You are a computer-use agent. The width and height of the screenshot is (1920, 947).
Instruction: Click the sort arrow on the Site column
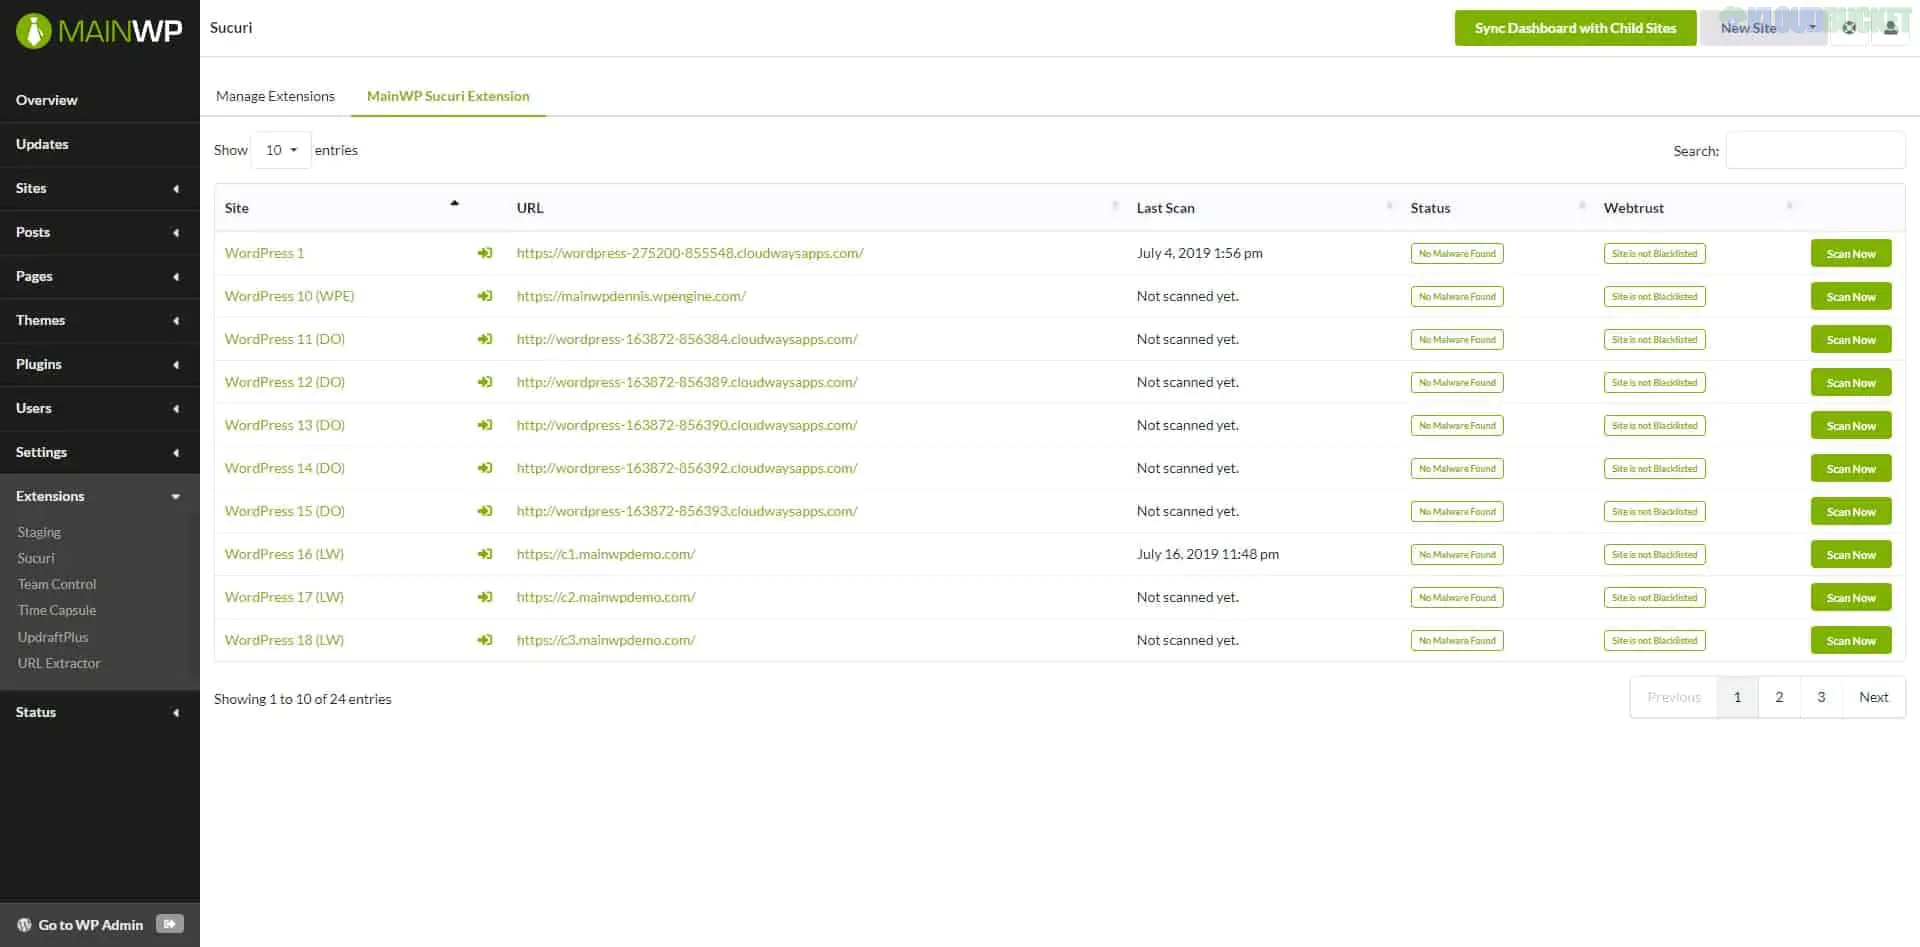point(455,203)
